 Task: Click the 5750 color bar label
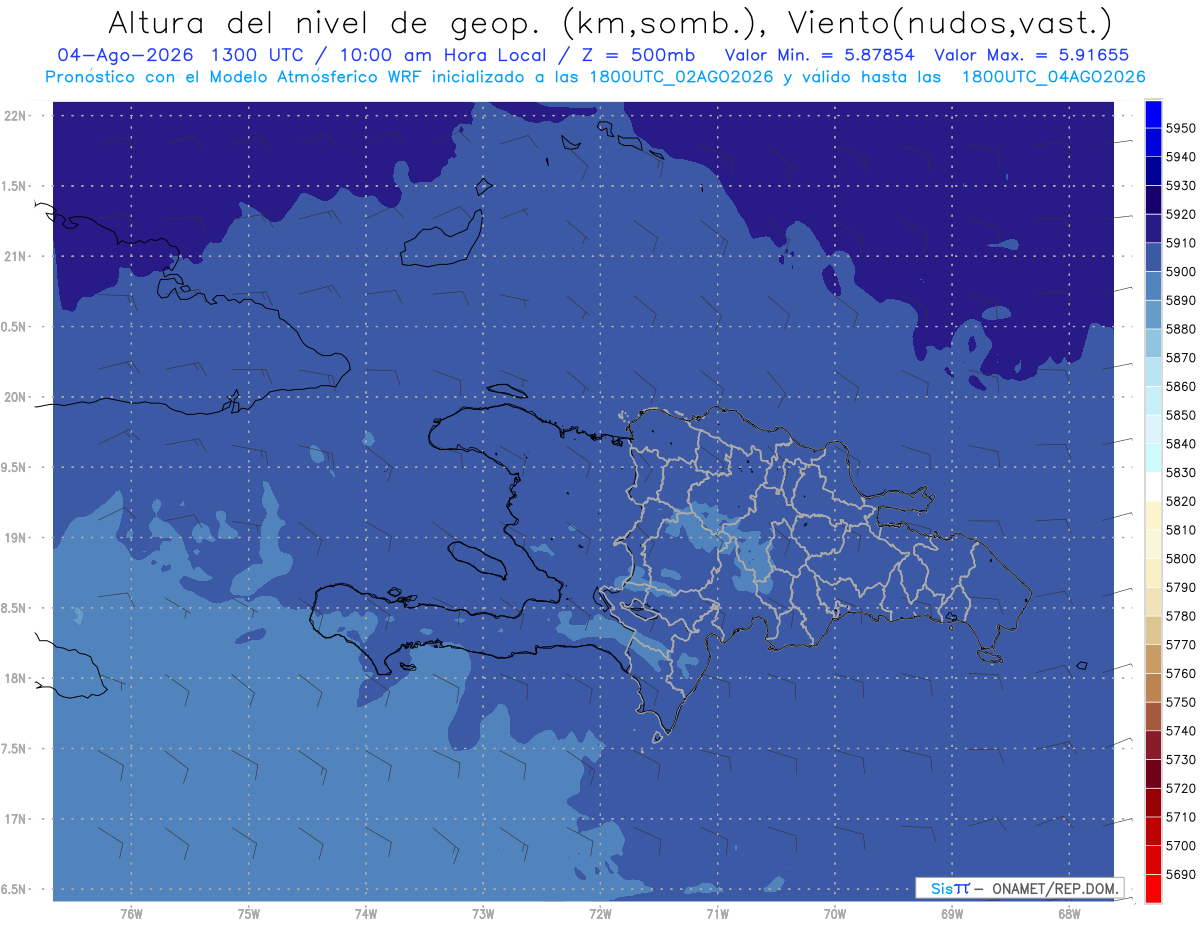coord(1180,702)
